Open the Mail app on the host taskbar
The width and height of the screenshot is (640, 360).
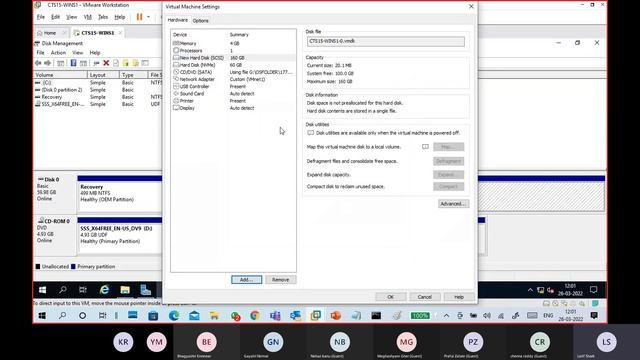coord(194,316)
